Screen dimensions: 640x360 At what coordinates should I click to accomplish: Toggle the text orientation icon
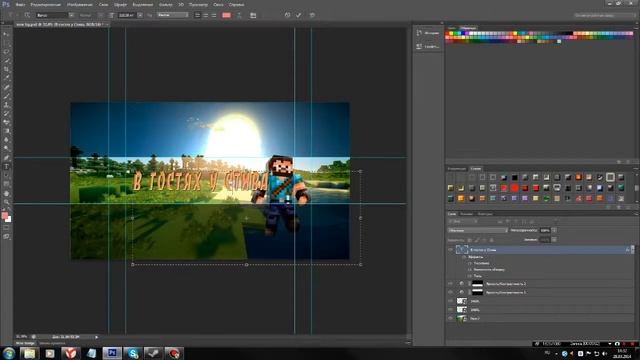[27, 15]
